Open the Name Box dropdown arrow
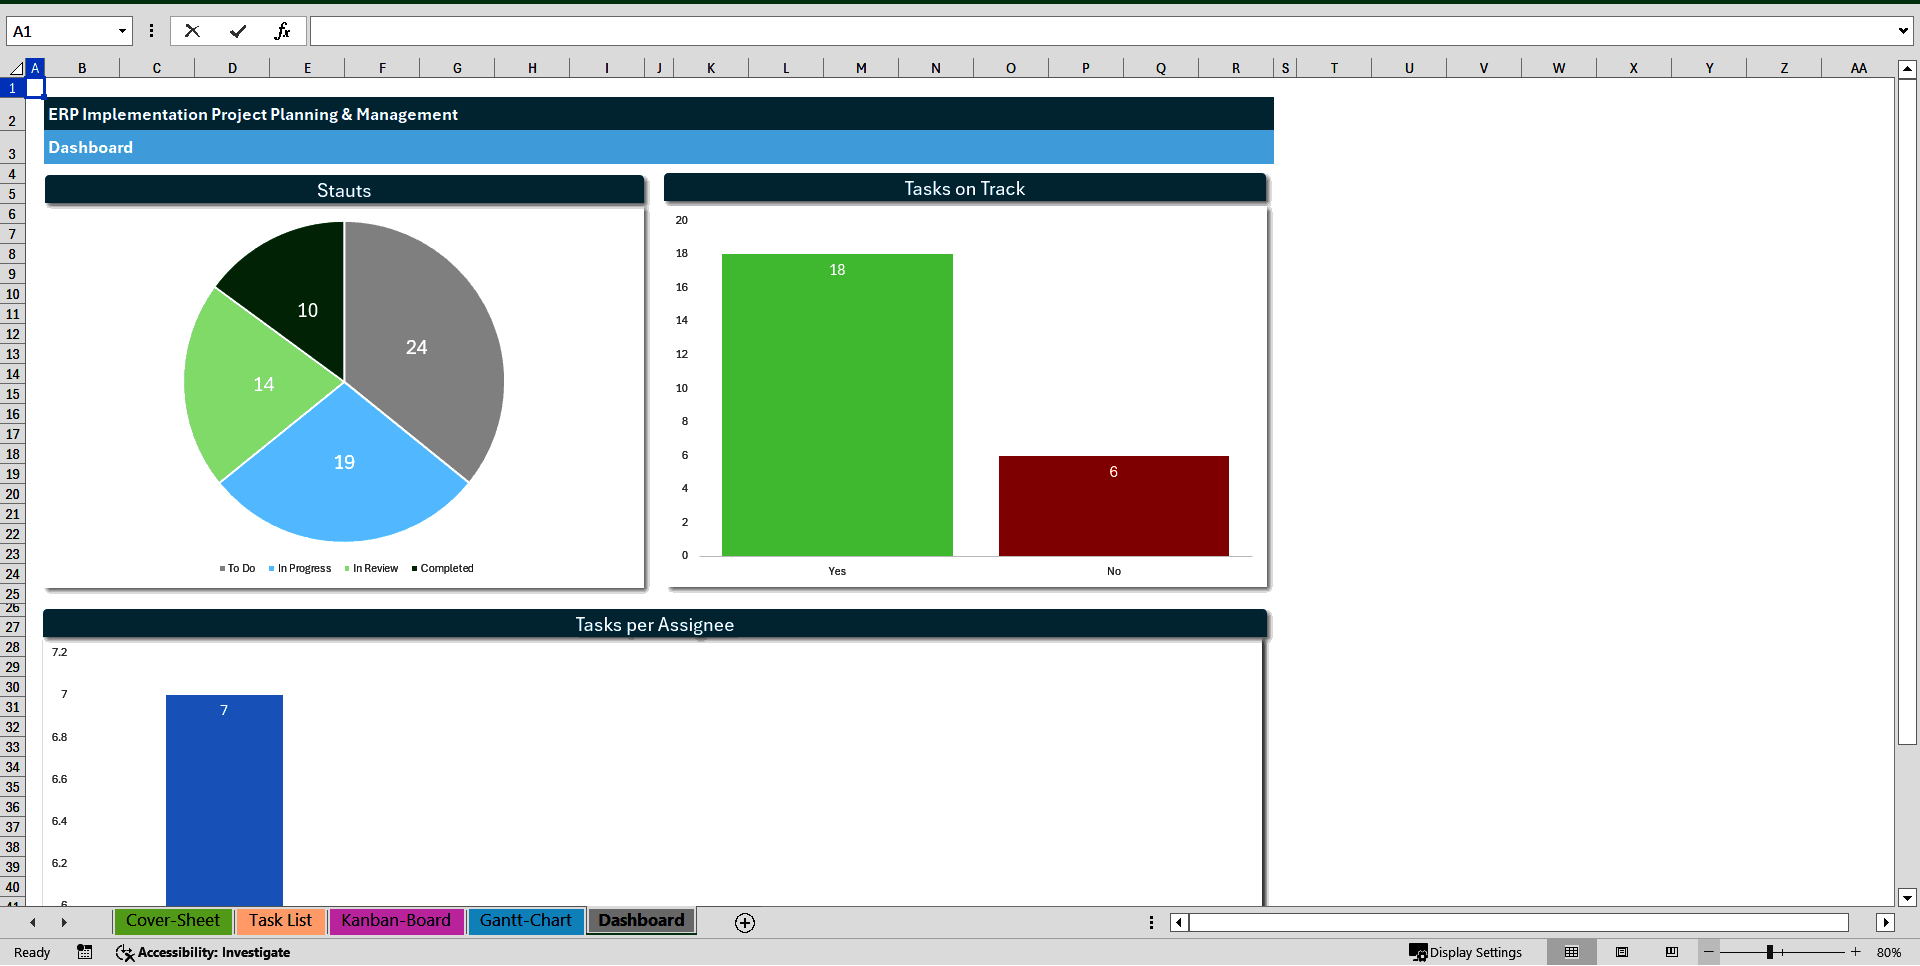This screenshot has width=1920, height=966. point(122,31)
